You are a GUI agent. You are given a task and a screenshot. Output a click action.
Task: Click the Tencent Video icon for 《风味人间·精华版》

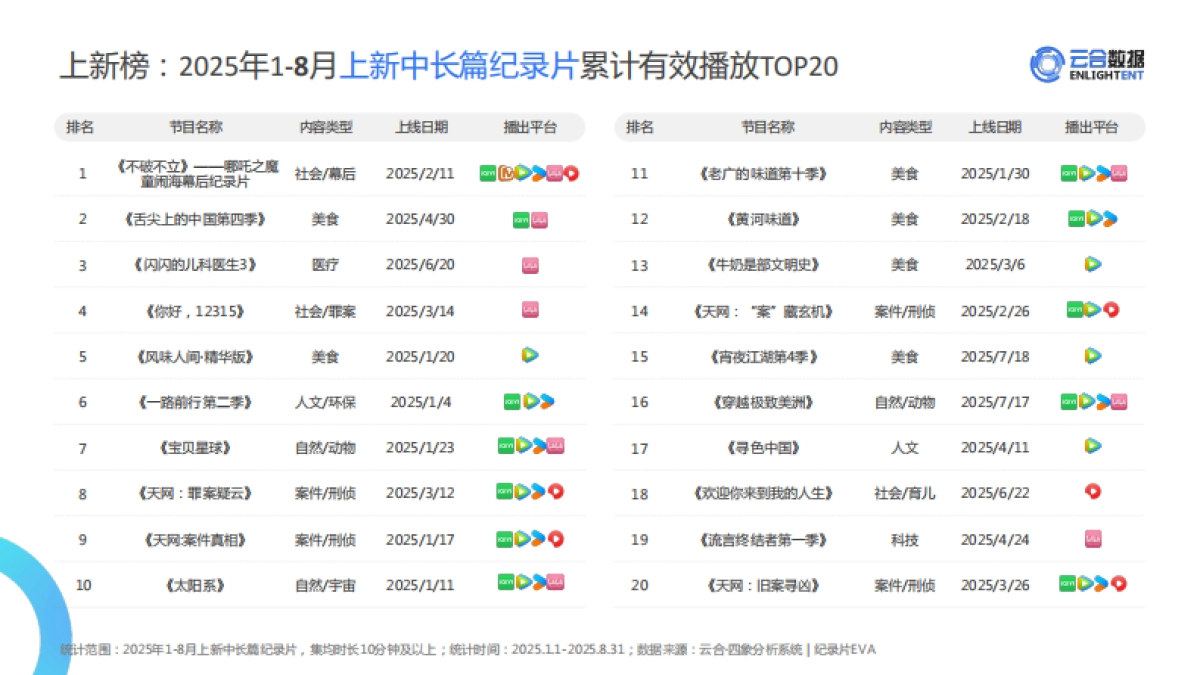(531, 354)
